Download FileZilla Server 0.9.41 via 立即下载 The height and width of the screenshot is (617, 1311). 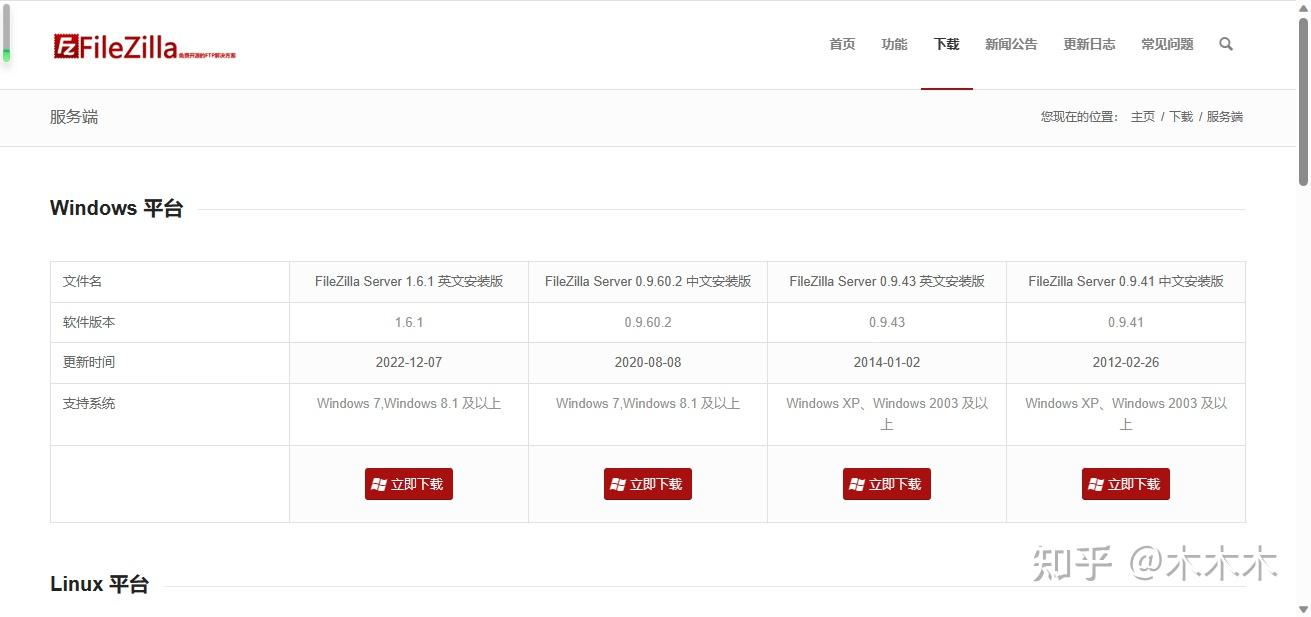tap(1126, 484)
